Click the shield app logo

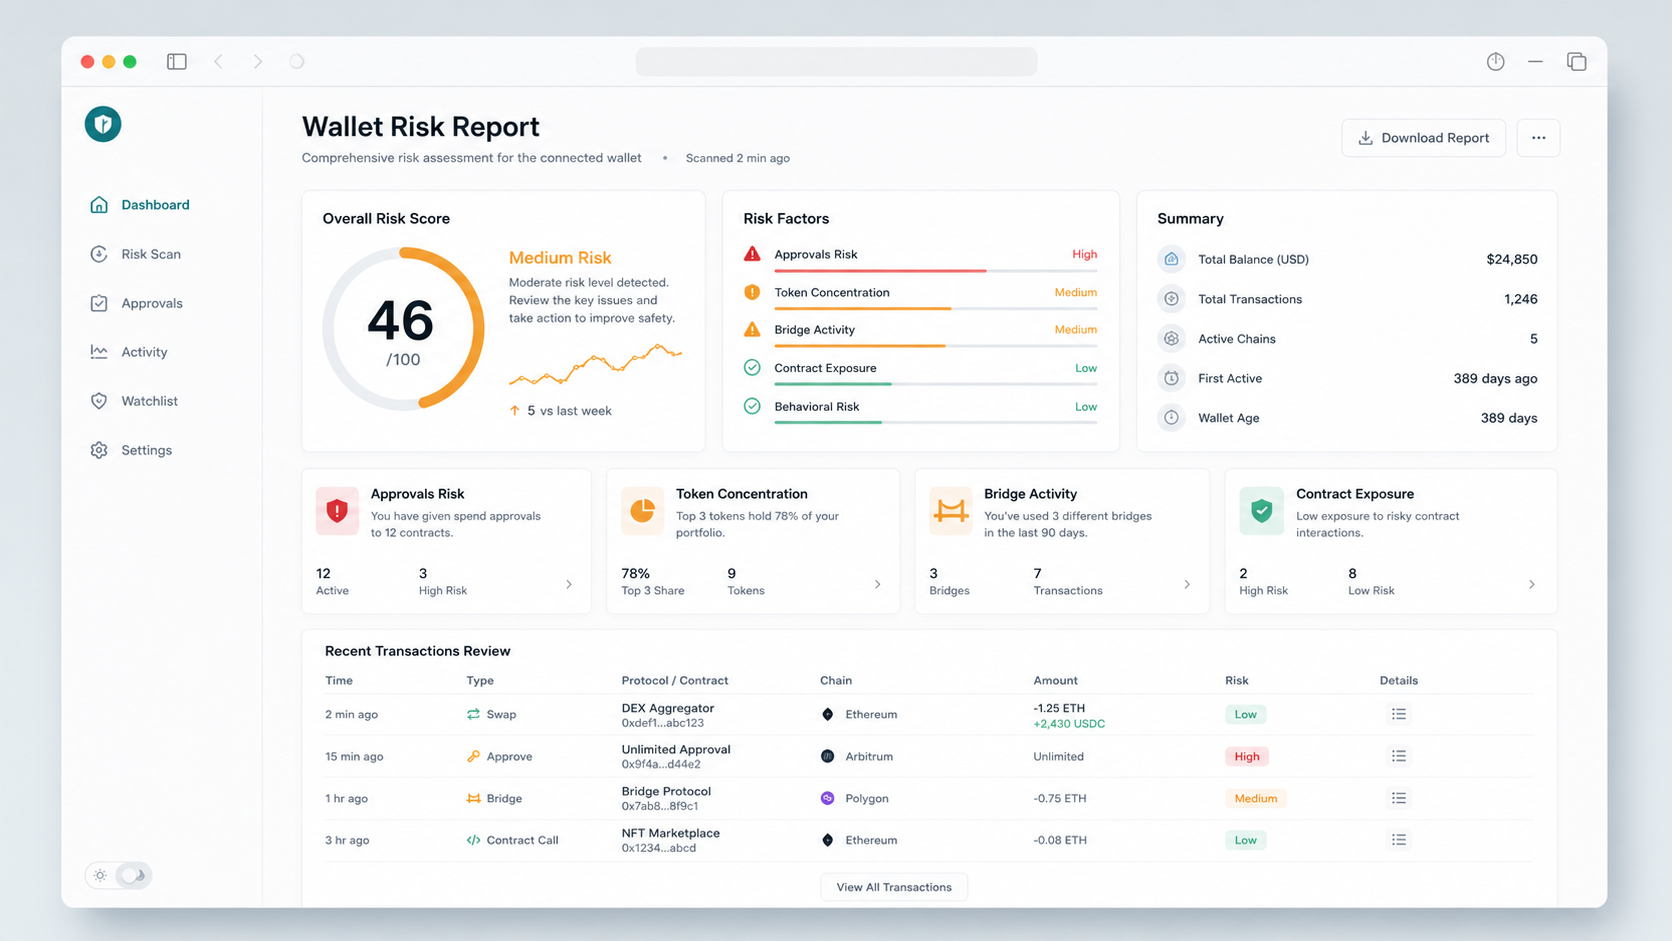103,124
